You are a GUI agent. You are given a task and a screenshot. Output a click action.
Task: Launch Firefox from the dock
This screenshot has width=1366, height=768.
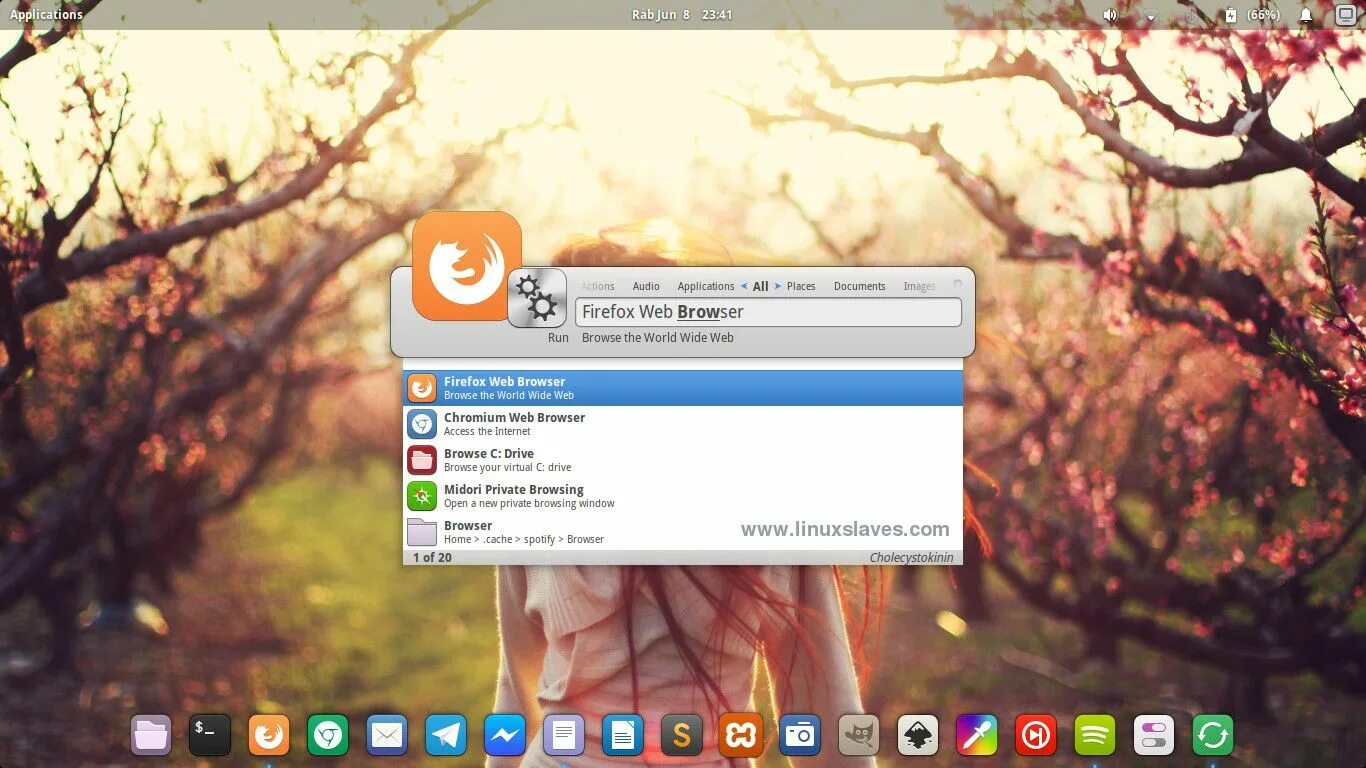[269, 736]
